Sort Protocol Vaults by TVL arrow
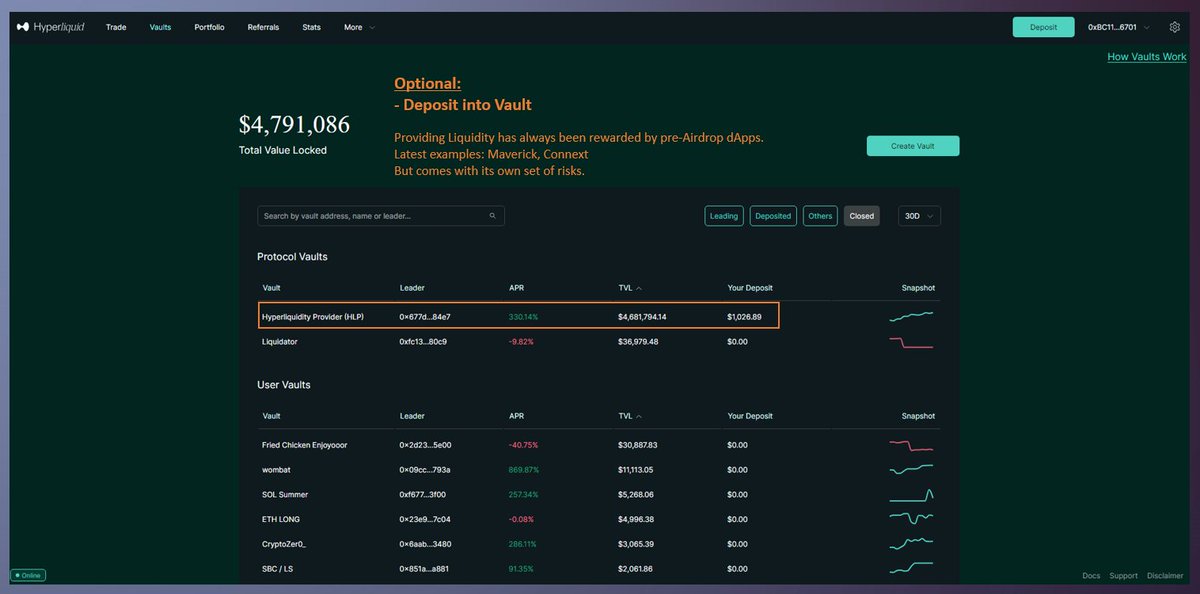Image resolution: width=1200 pixels, height=594 pixels. (x=639, y=288)
